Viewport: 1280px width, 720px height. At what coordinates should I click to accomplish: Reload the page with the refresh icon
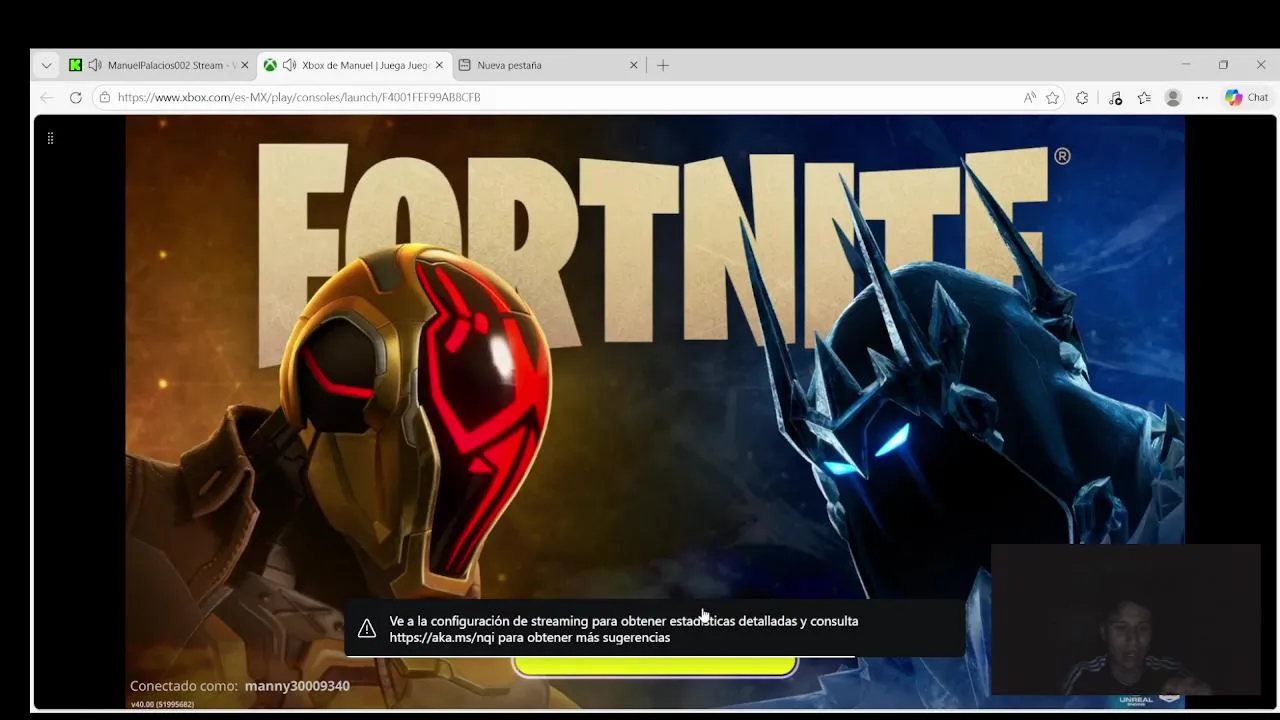pos(75,97)
